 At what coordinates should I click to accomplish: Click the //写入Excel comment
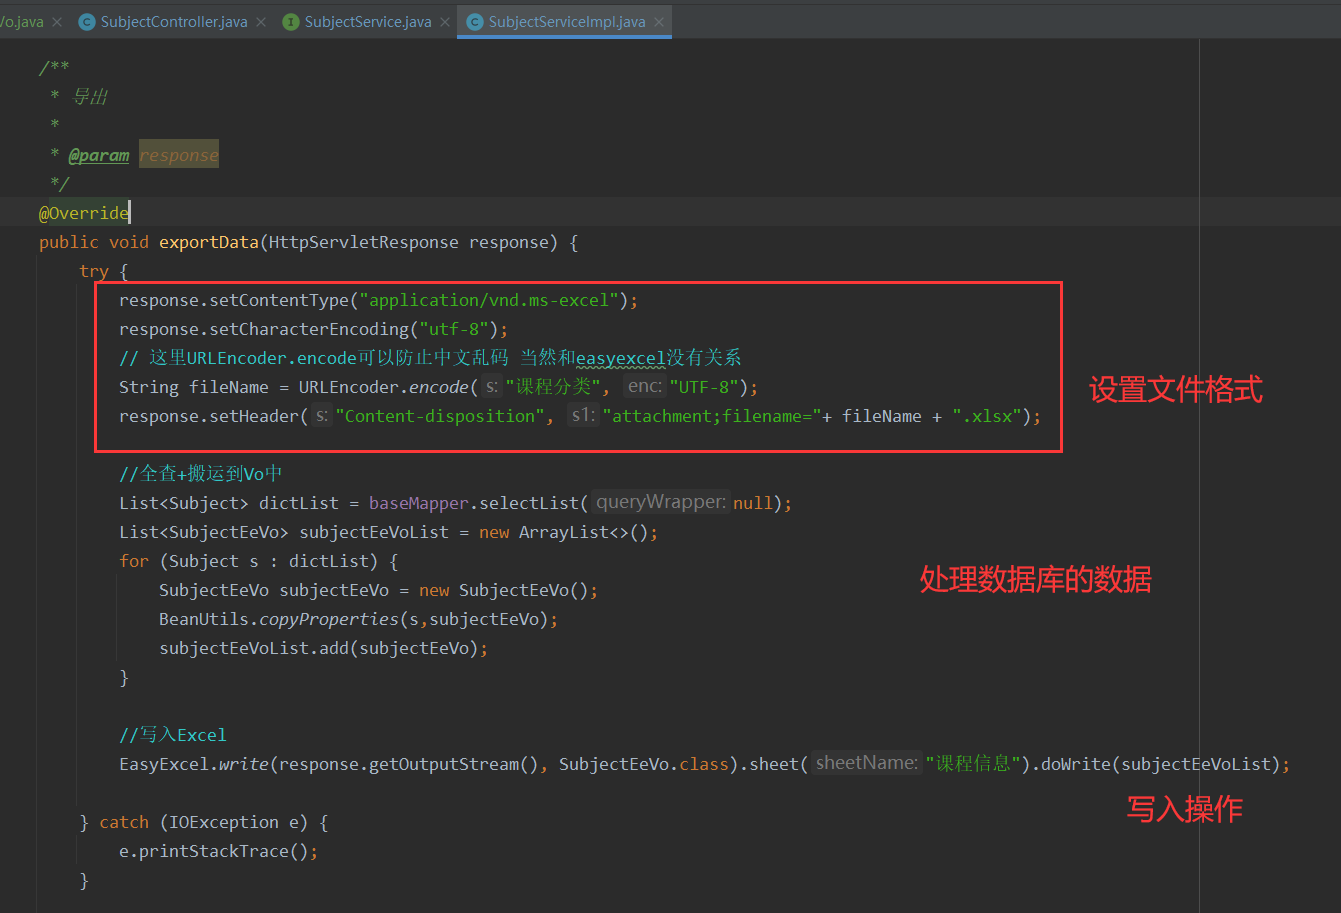(173, 735)
